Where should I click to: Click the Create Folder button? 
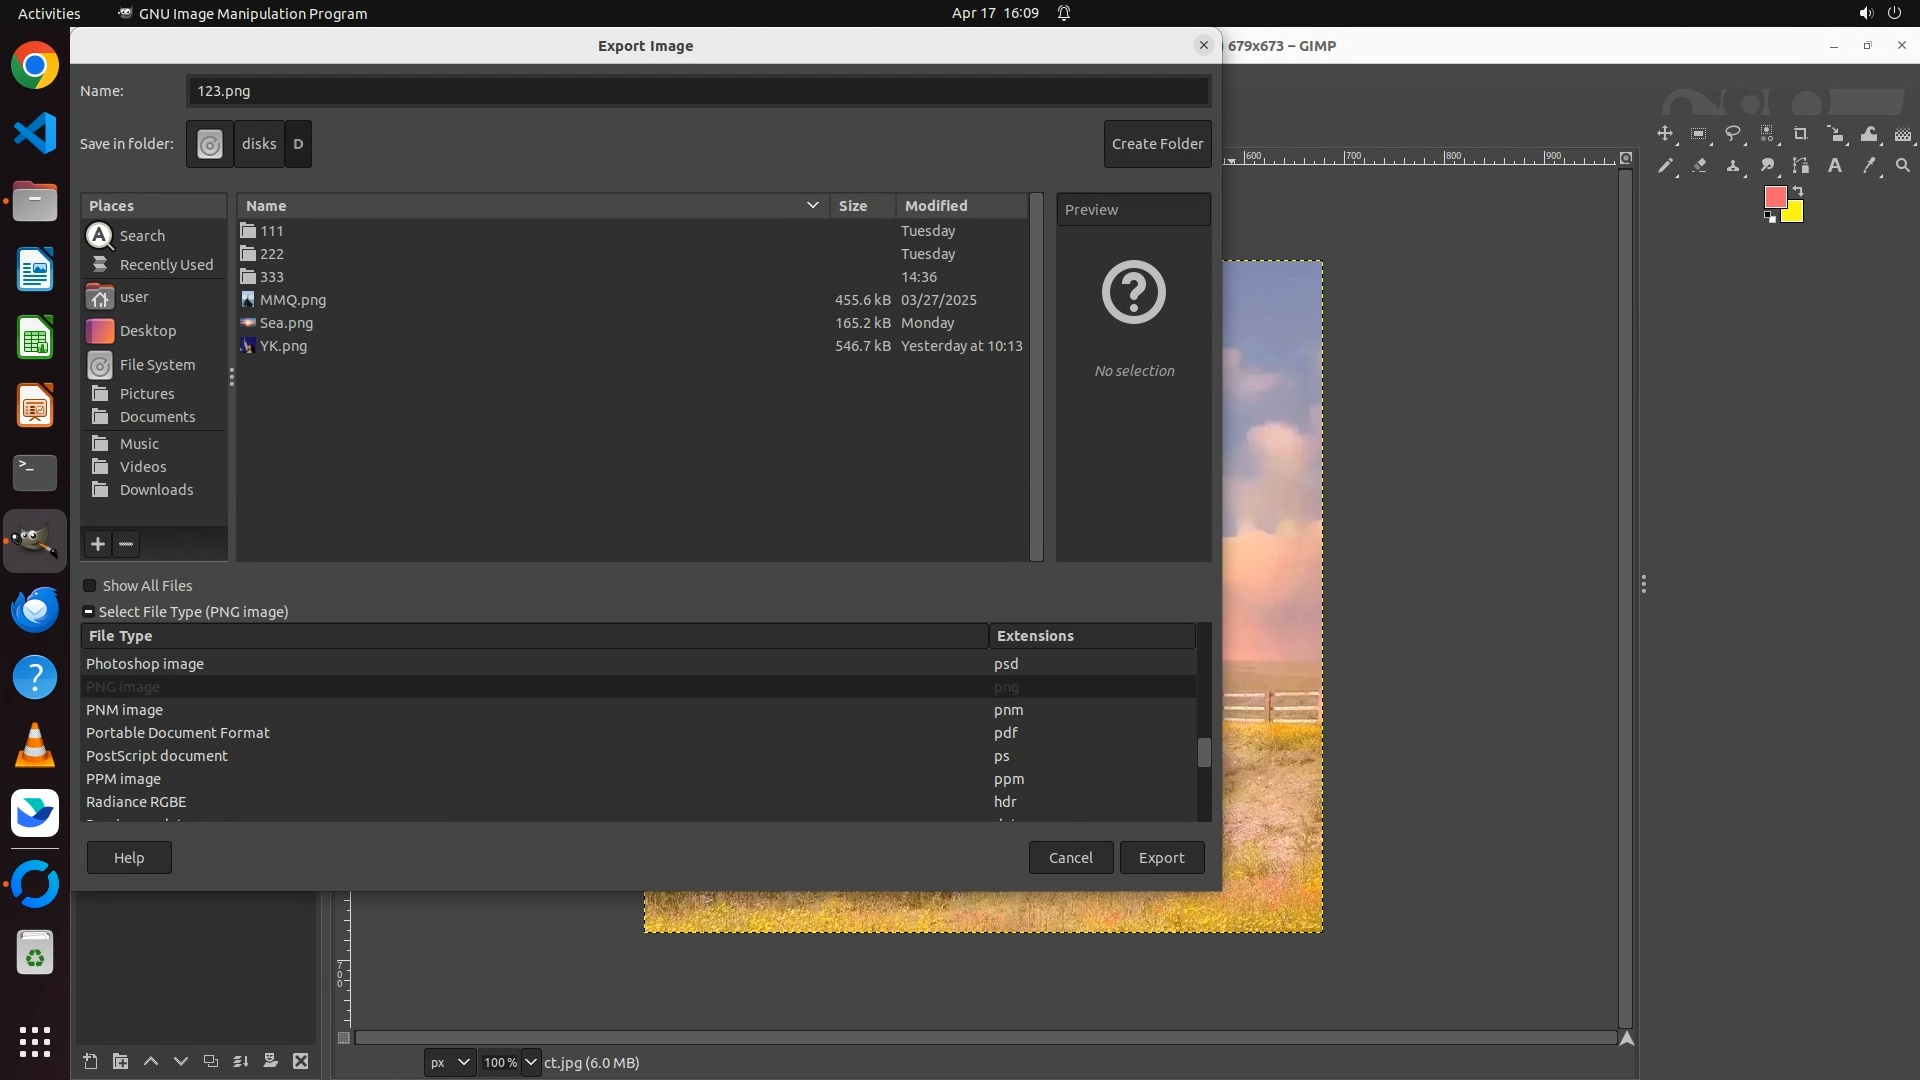click(x=1157, y=144)
